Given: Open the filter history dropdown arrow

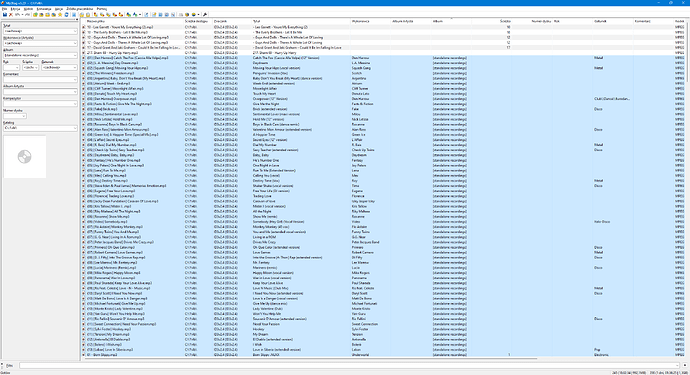Looking at the screenshot, I should (x=677, y=365).
